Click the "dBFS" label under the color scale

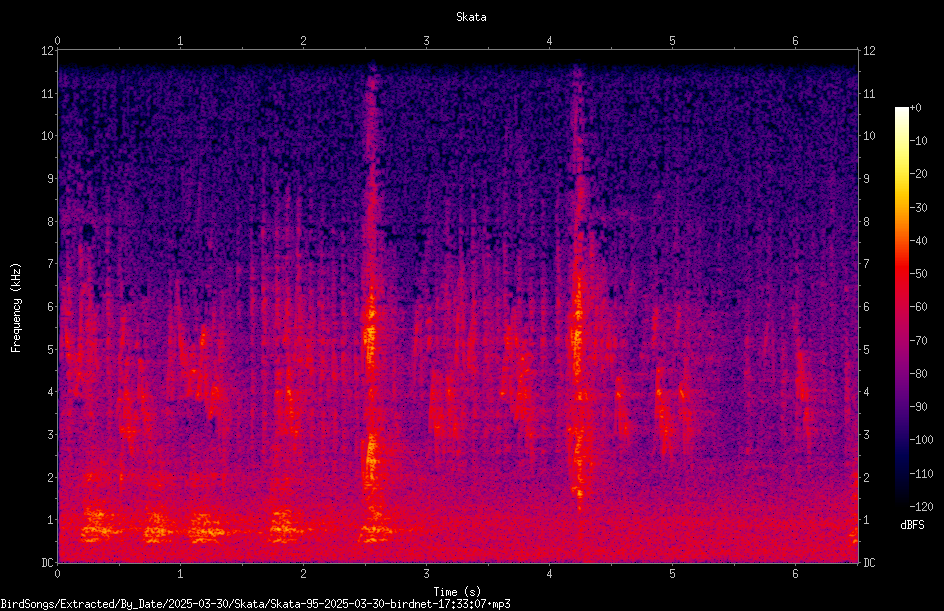(x=912, y=525)
